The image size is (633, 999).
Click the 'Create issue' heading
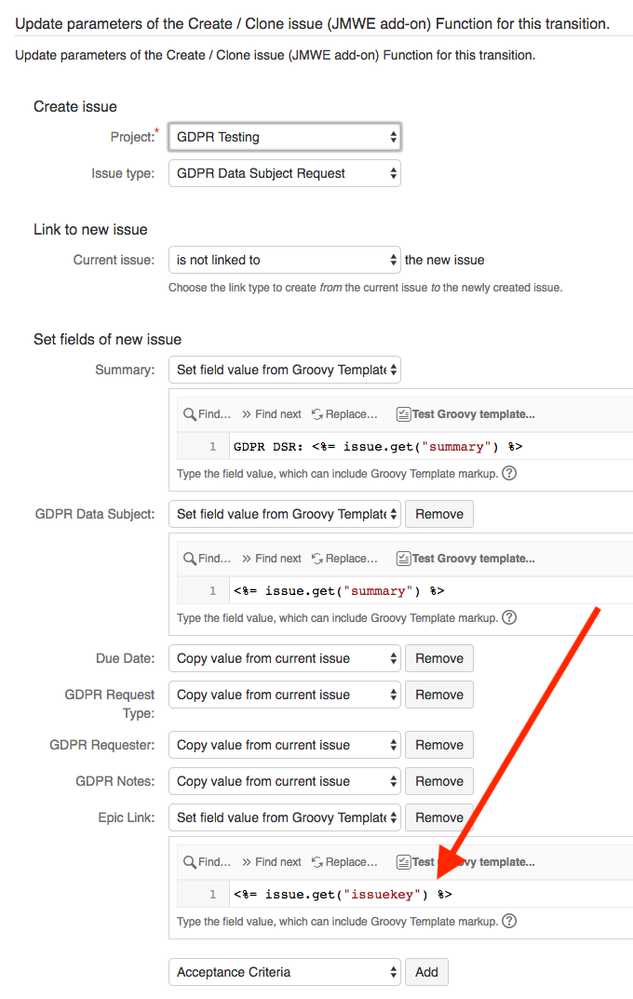click(75, 106)
